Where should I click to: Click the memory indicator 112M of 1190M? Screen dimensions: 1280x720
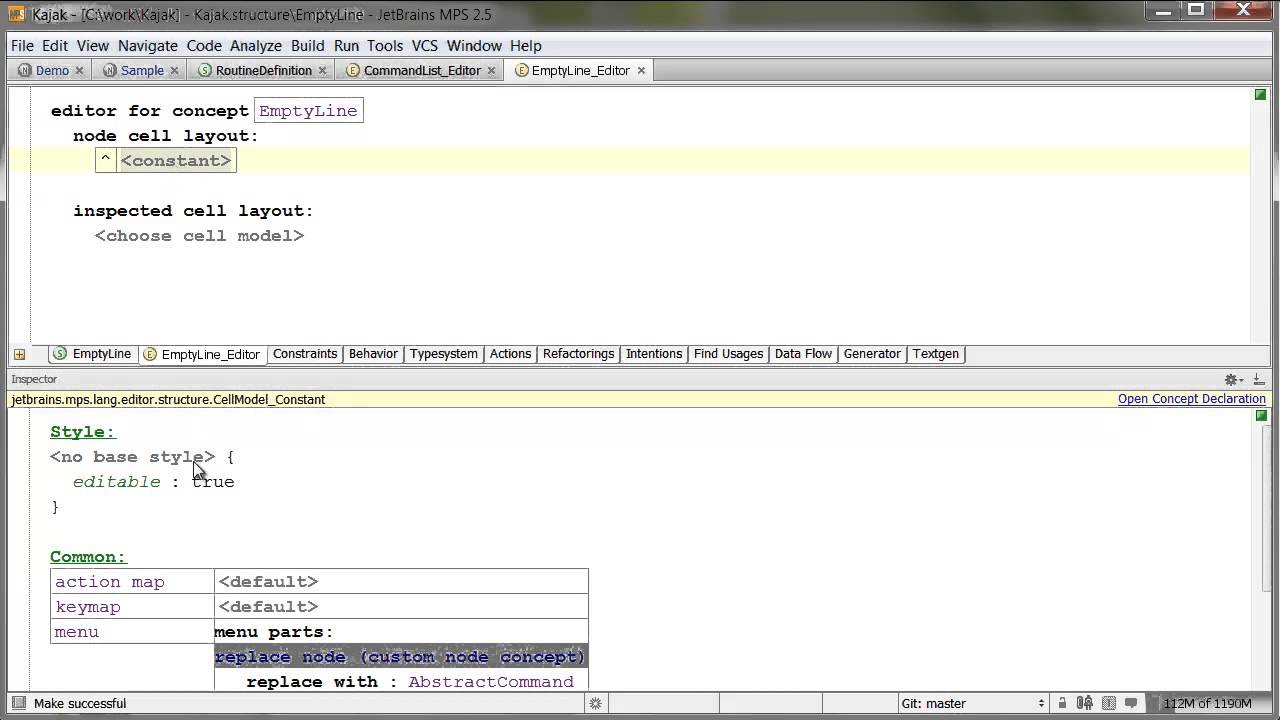point(1207,703)
